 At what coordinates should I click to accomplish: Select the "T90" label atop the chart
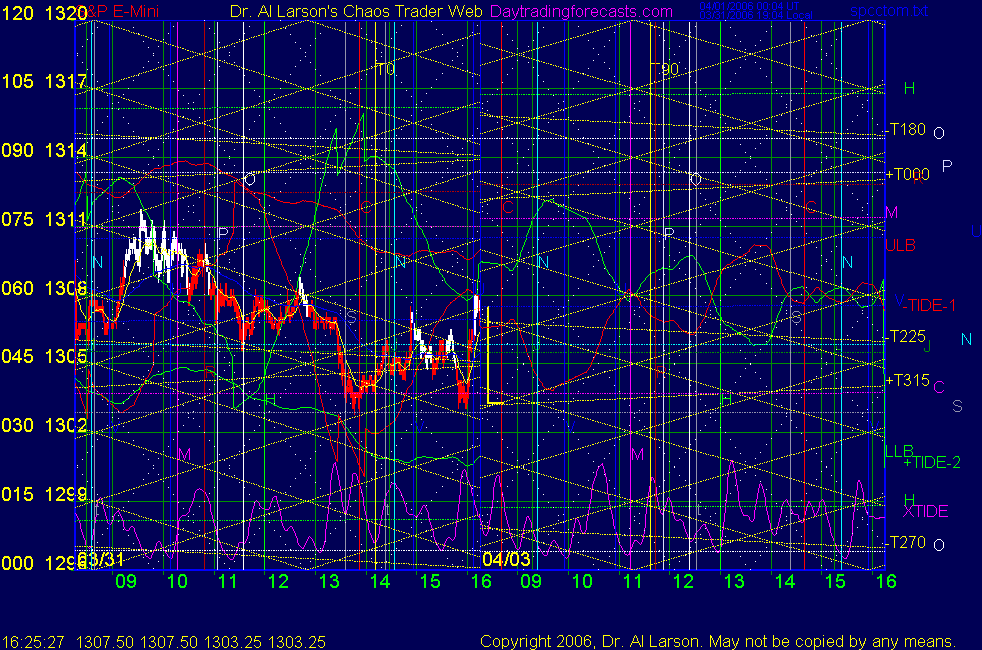pyautogui.click(x=666, y=69)
